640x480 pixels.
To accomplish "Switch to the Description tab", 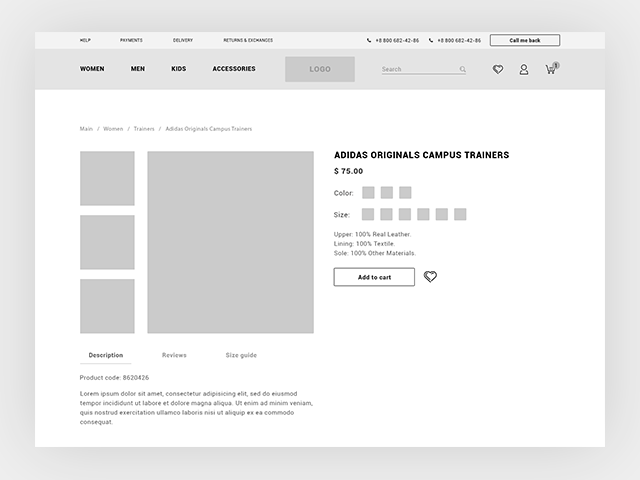I will (x=106, y=355).
